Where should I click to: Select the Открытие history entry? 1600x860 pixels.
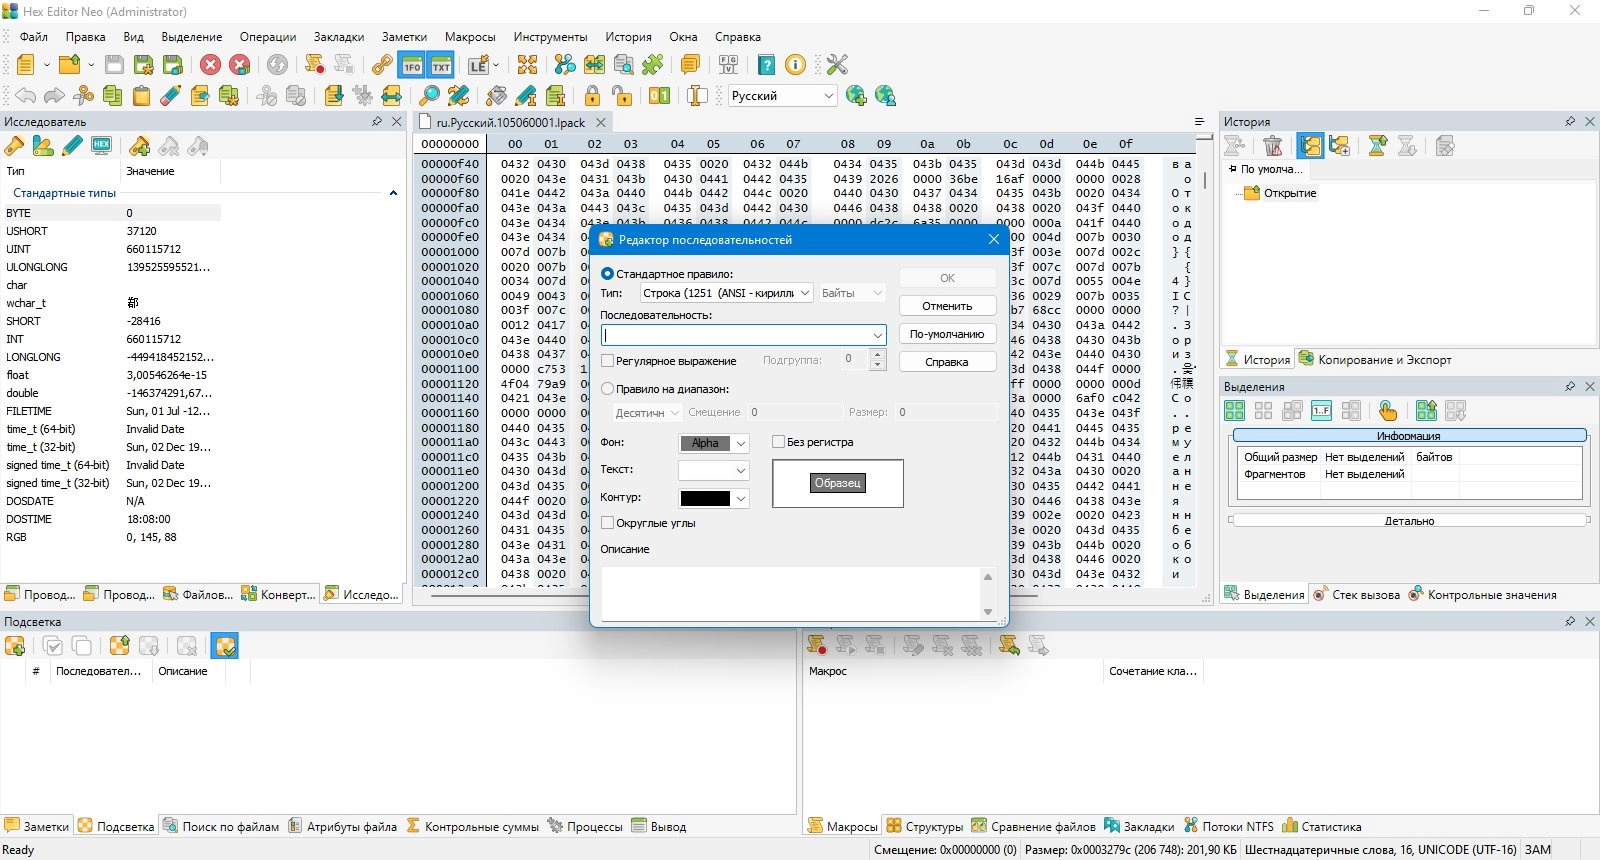1290,193
